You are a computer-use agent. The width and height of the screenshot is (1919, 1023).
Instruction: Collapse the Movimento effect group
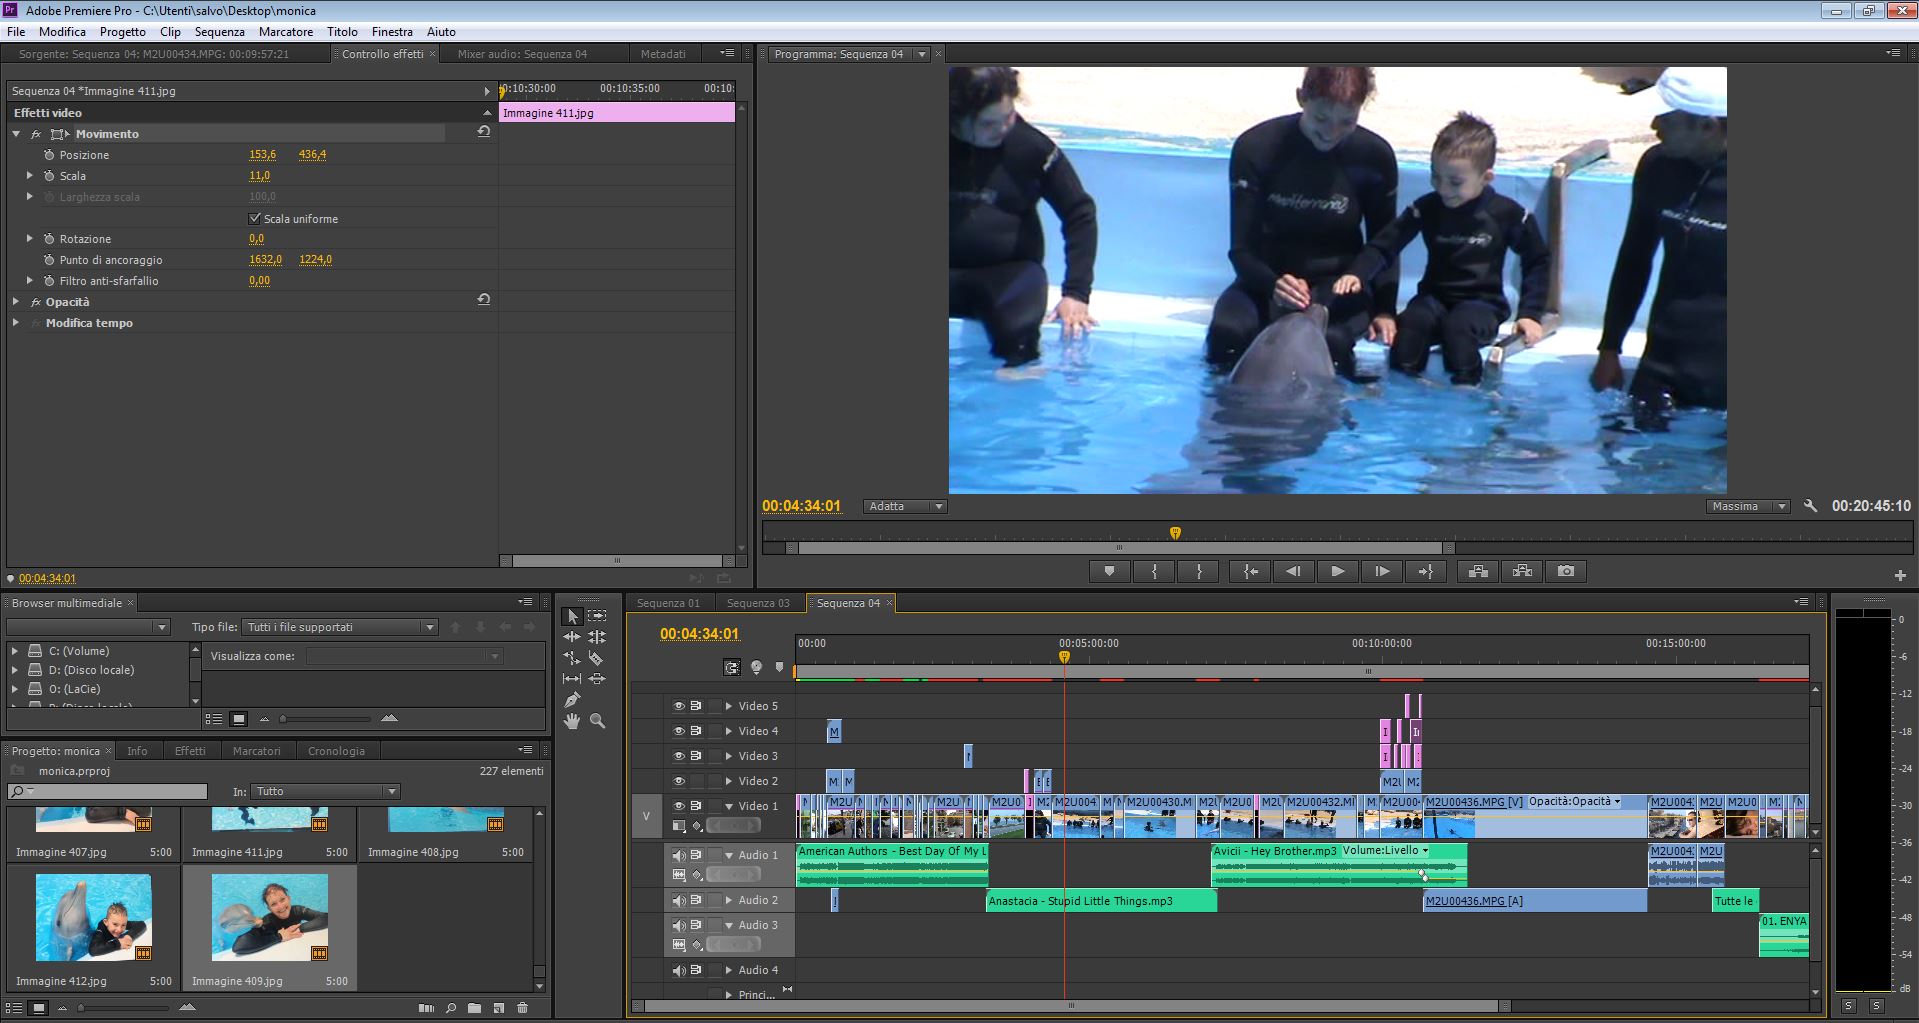tap(16, 134)
